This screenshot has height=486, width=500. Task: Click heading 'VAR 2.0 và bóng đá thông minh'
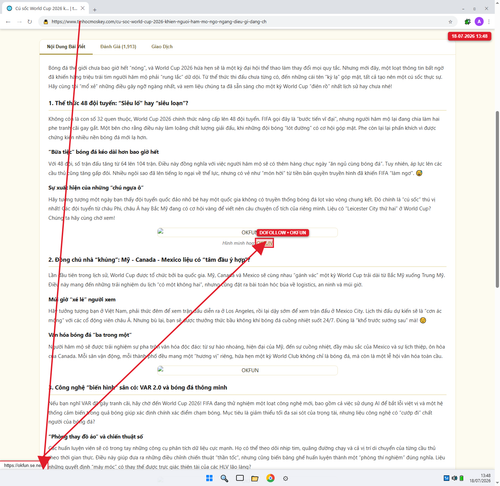point(138,387)
